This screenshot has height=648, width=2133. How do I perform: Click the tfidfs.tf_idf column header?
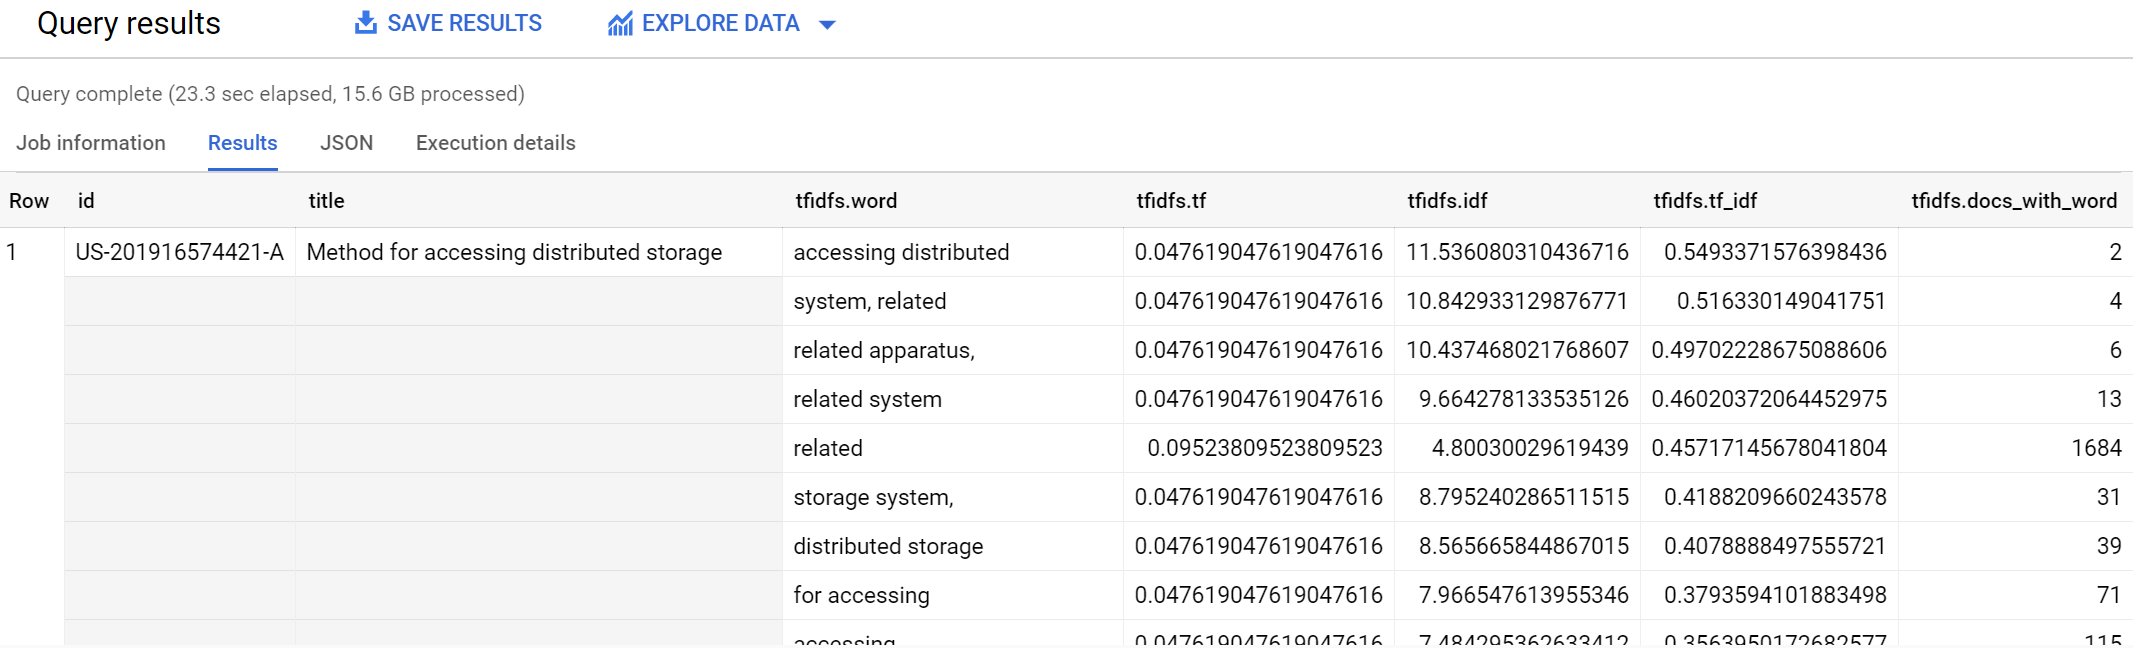point(1704,201)
